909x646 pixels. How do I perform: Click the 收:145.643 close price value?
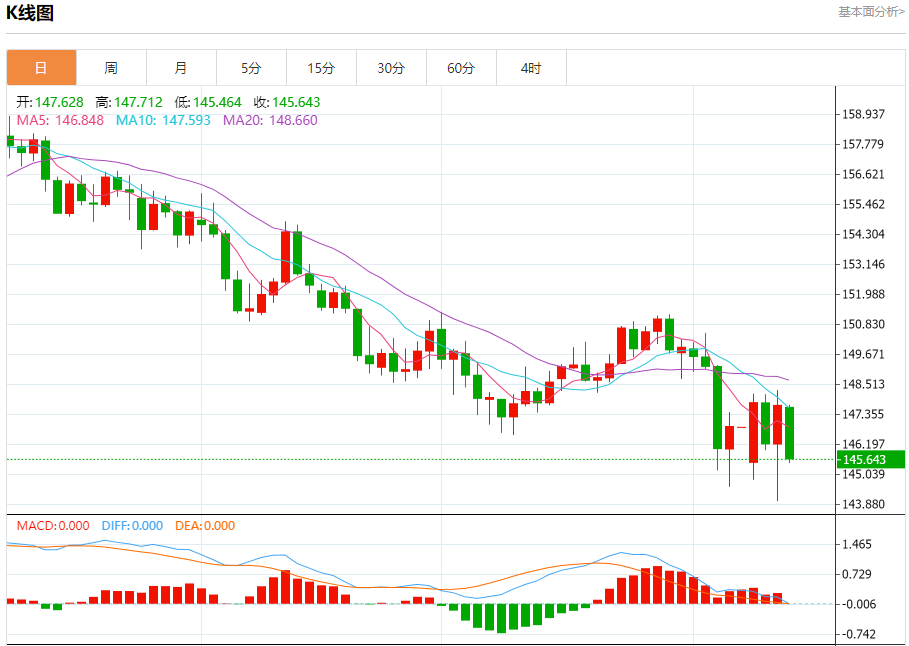tap(287, 102)
